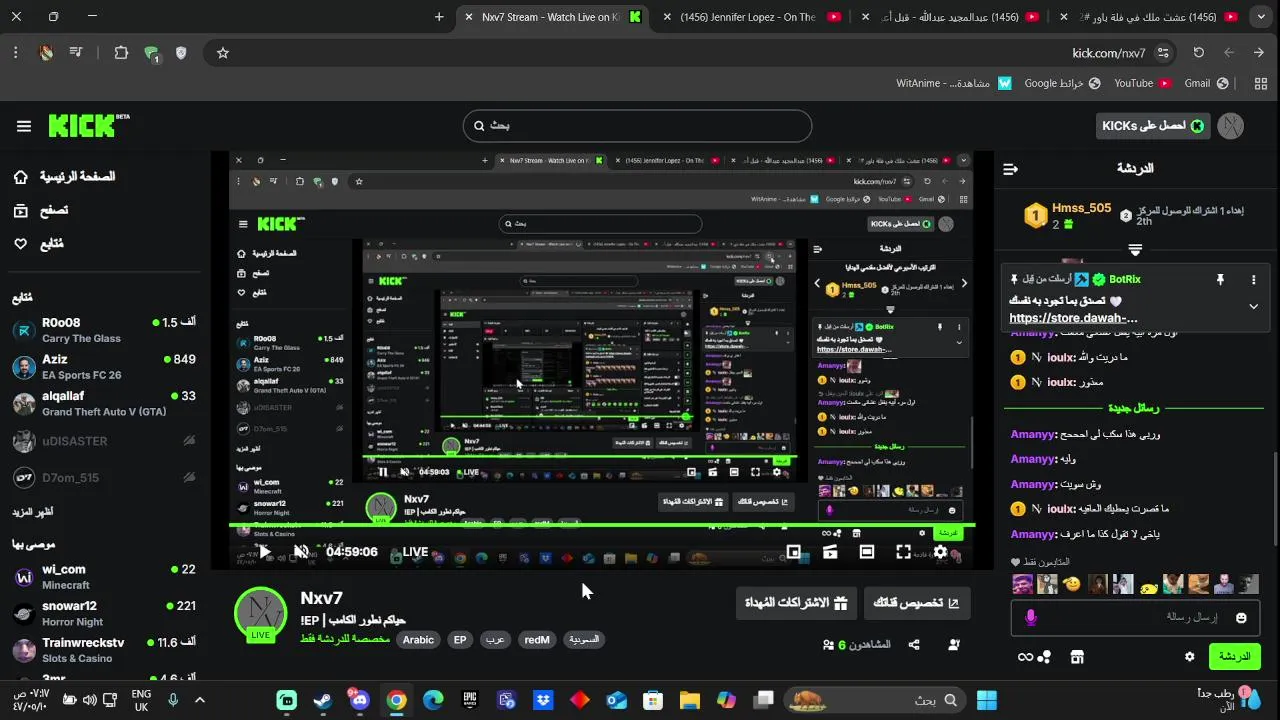The width and height of the screenshot is (1280, 720).
Task: Open the home page (الصفحة الرئيسية) sidebar item
Action: (x=64, y=176)
